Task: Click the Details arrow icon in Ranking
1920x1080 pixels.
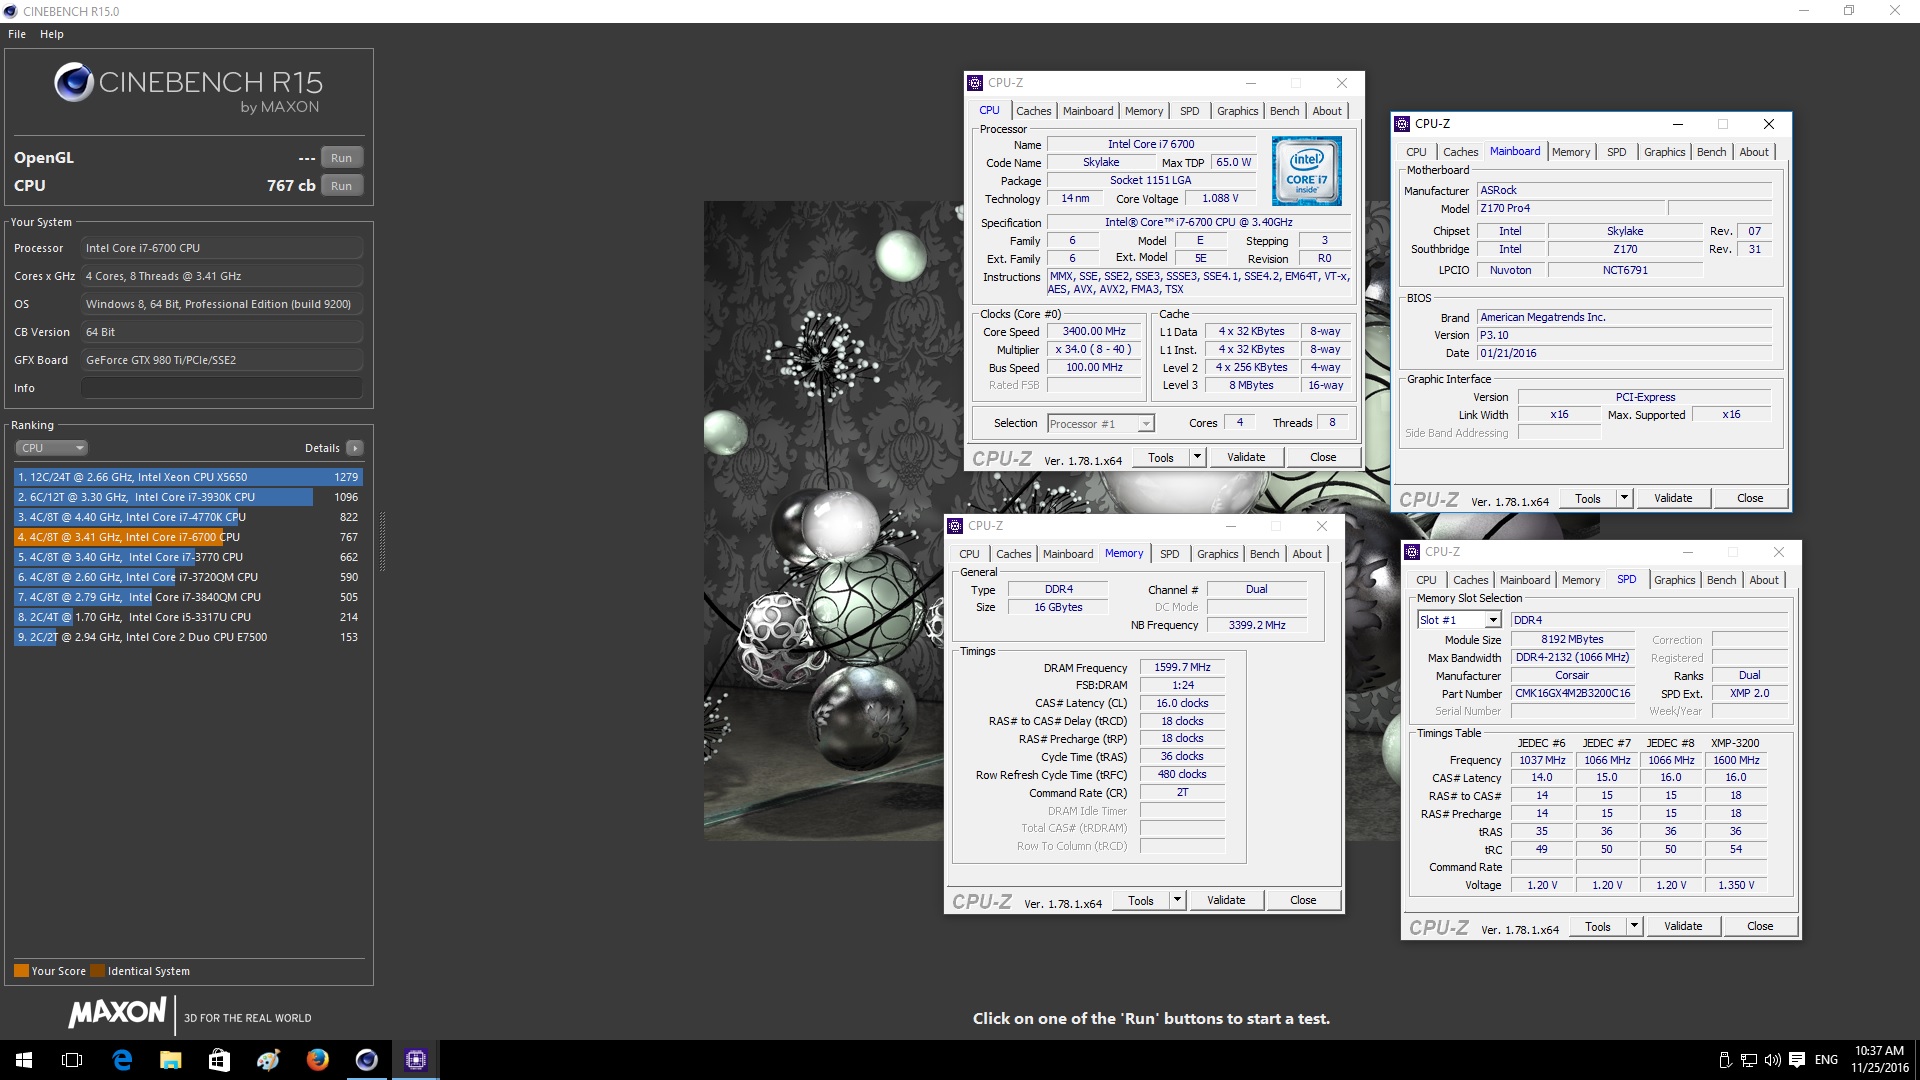Action: pyautogui.click(x=355, y=448)
